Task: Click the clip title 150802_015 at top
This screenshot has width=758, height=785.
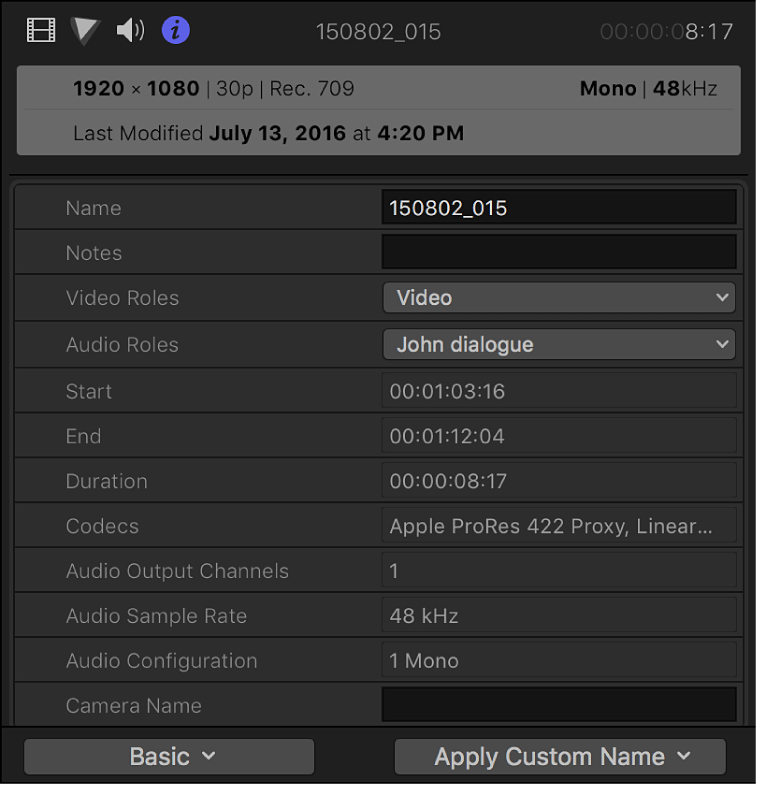Action: pos(378,32)
